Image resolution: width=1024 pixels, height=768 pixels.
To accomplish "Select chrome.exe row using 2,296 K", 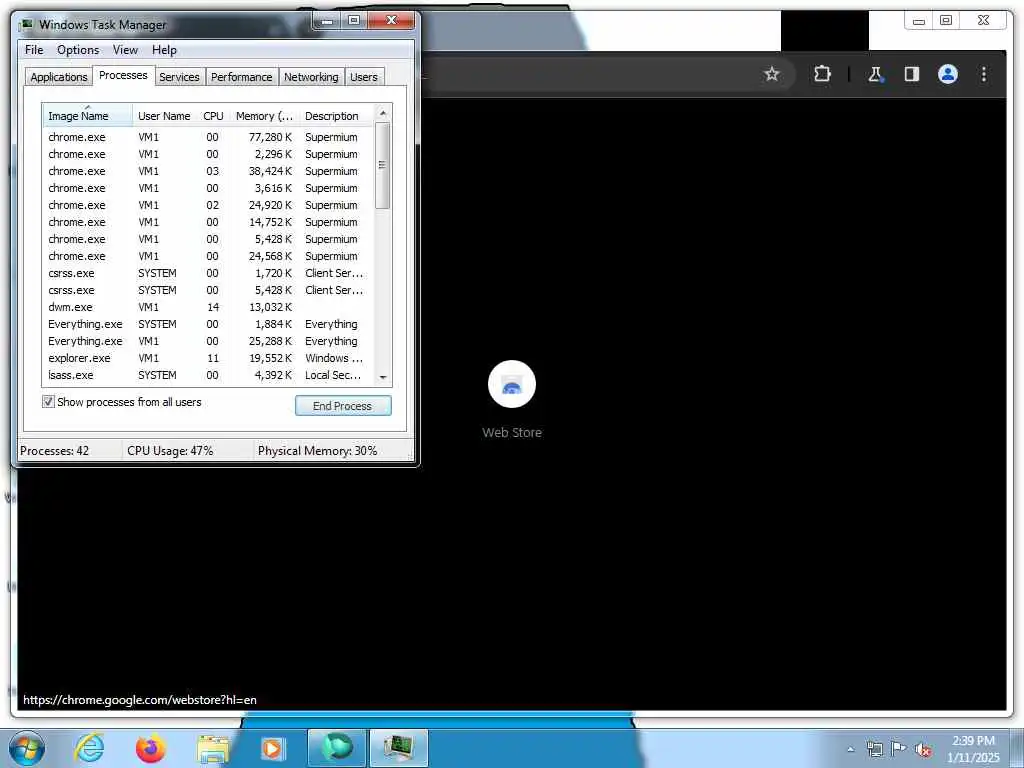I will 209,154.
